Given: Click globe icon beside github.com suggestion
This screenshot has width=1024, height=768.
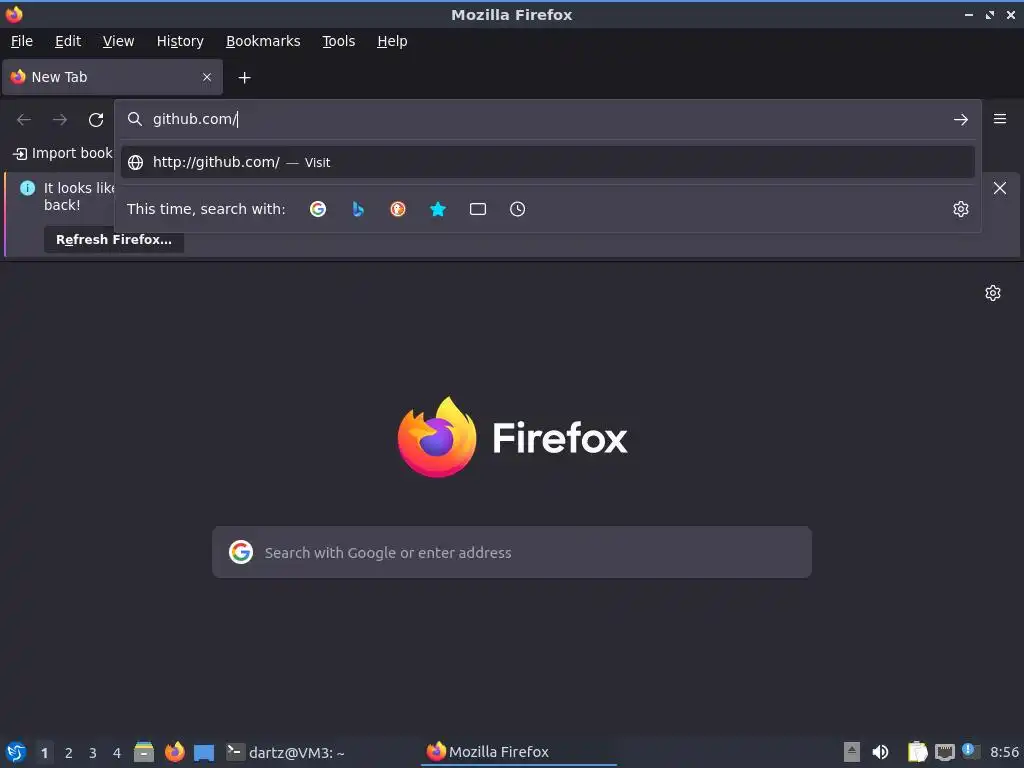Looking at the screenshot, I should point(135,162).
